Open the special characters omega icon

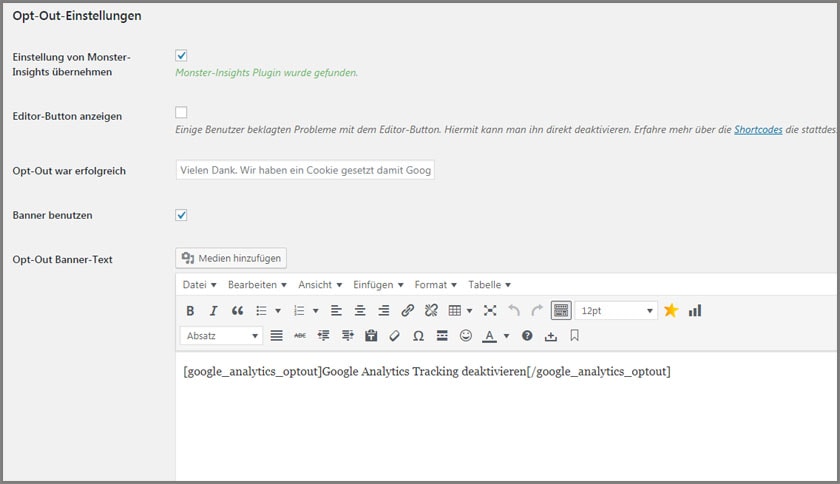click(x=418, y=336)
